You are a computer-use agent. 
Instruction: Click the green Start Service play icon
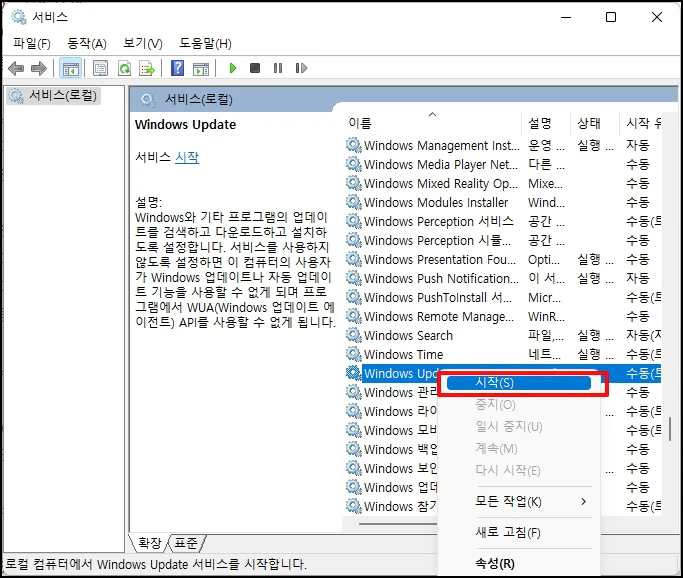(233, 68)
